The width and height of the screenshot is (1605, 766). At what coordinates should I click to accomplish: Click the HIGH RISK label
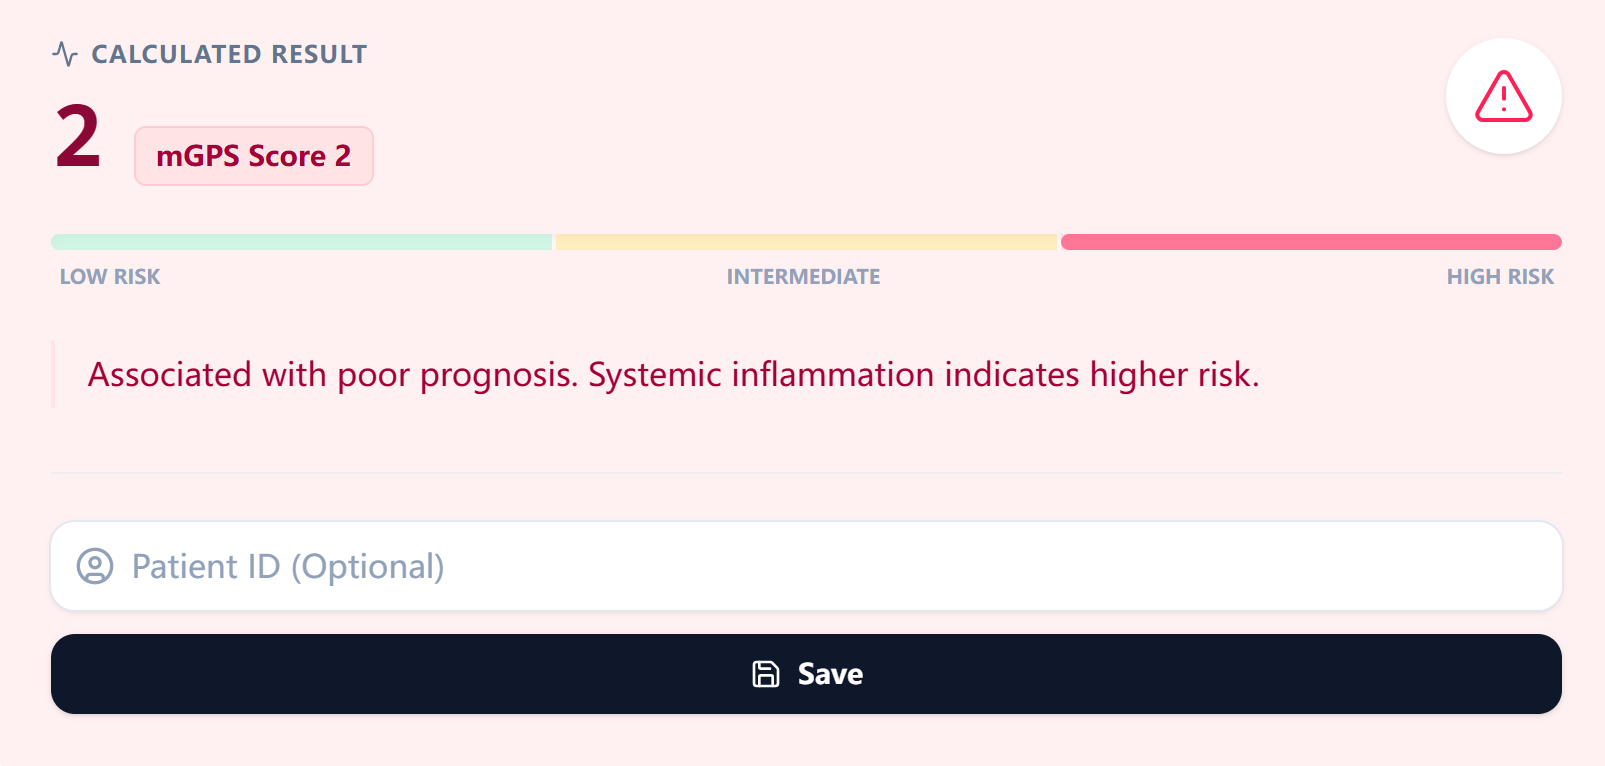coord(1500,277)
